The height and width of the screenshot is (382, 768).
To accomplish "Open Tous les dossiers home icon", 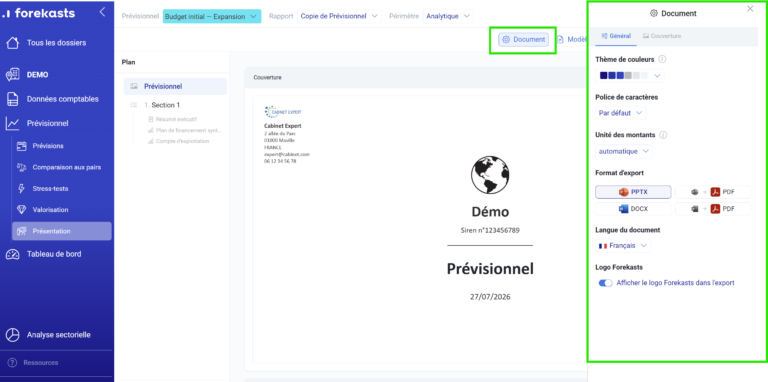I will (x=12, y=43).
